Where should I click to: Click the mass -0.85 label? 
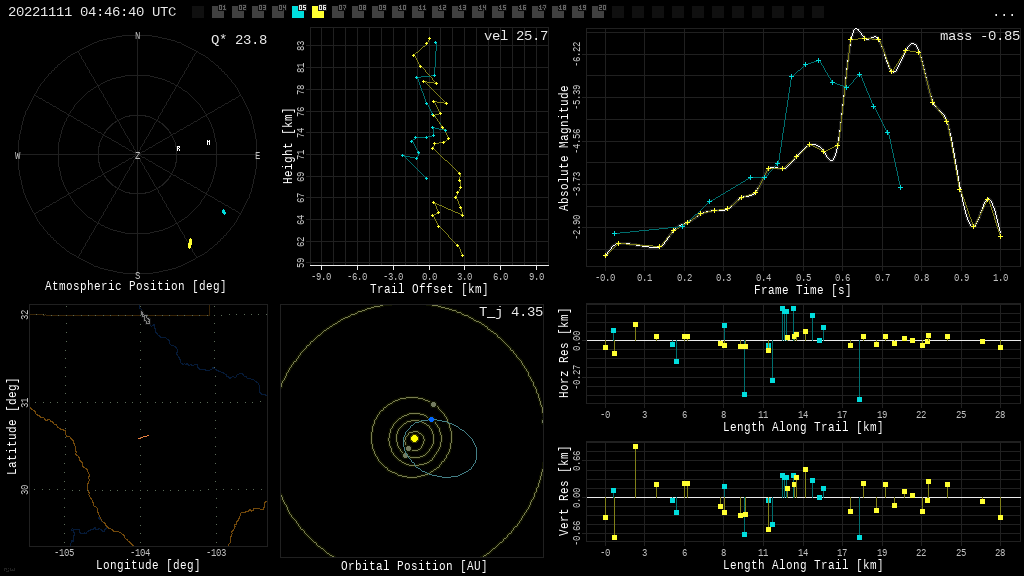point(980,36)
